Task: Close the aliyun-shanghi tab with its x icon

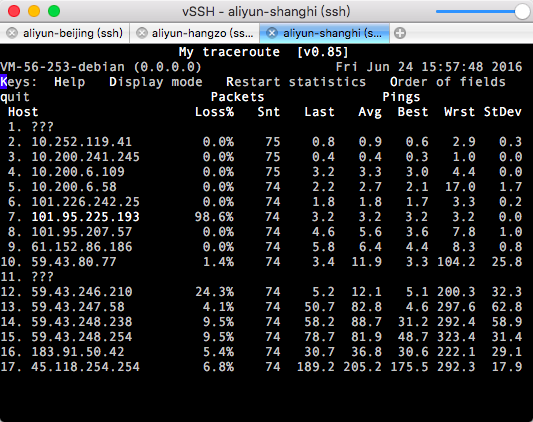Action: pos(272,33)
